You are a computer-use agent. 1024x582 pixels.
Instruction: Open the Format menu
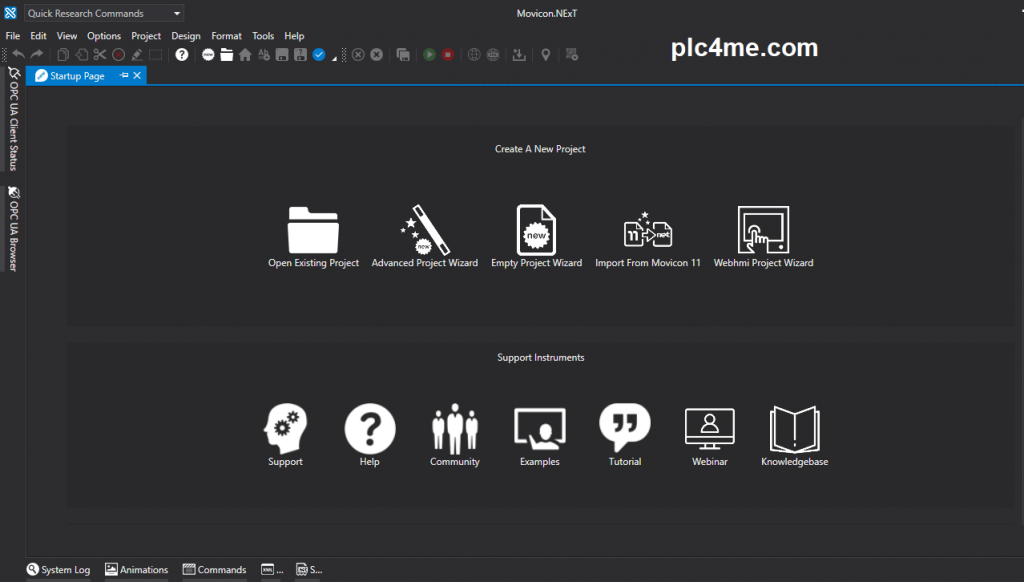click(226, 36)
